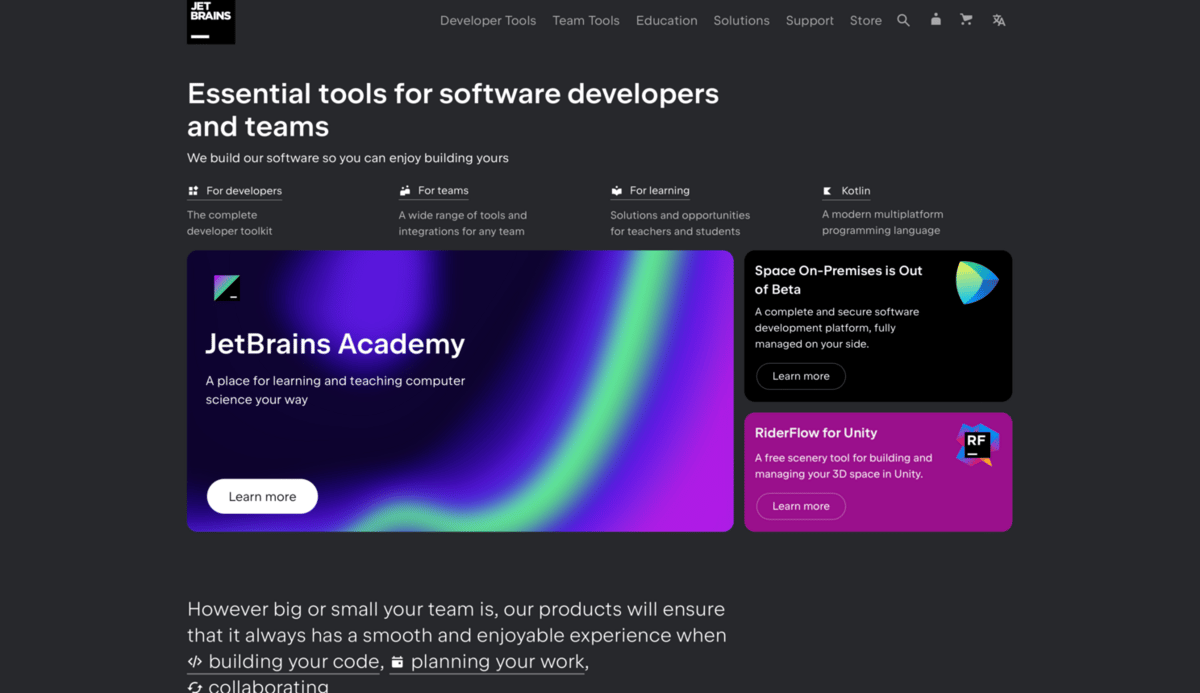
Task: Click the grid icon beside For developers
Action: pos(193,191)
